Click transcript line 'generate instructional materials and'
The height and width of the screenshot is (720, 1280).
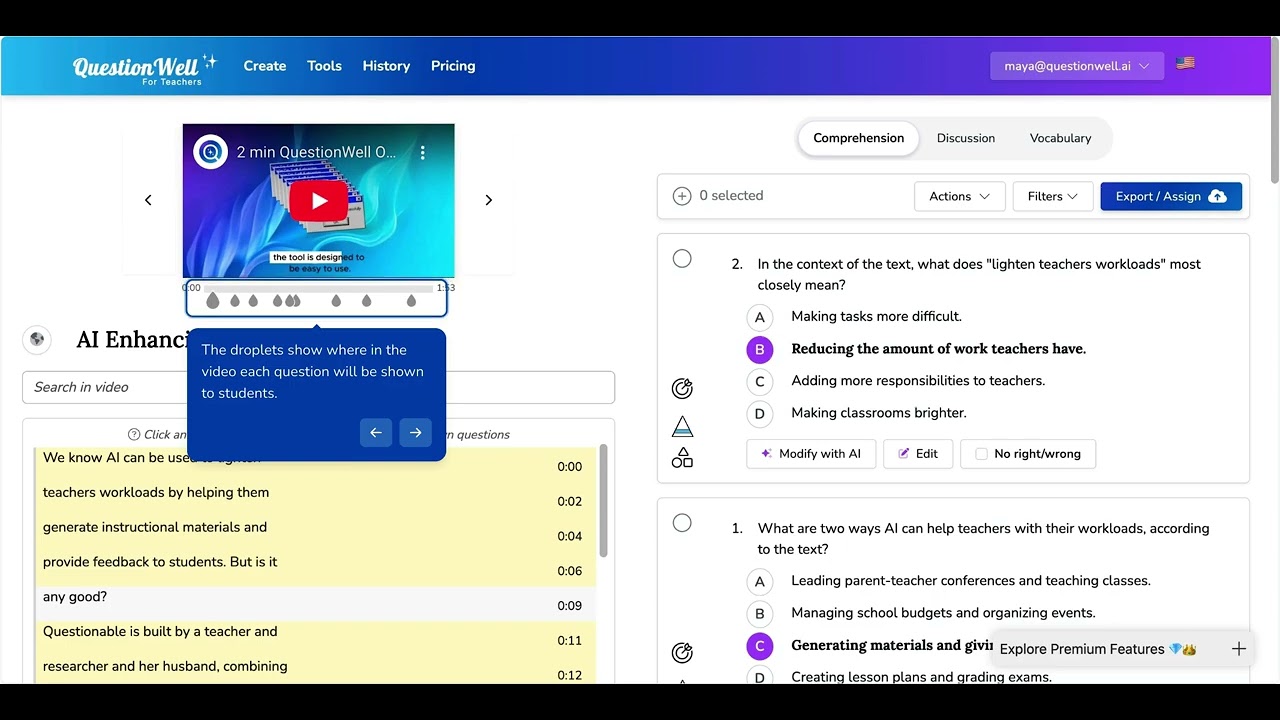155,528
